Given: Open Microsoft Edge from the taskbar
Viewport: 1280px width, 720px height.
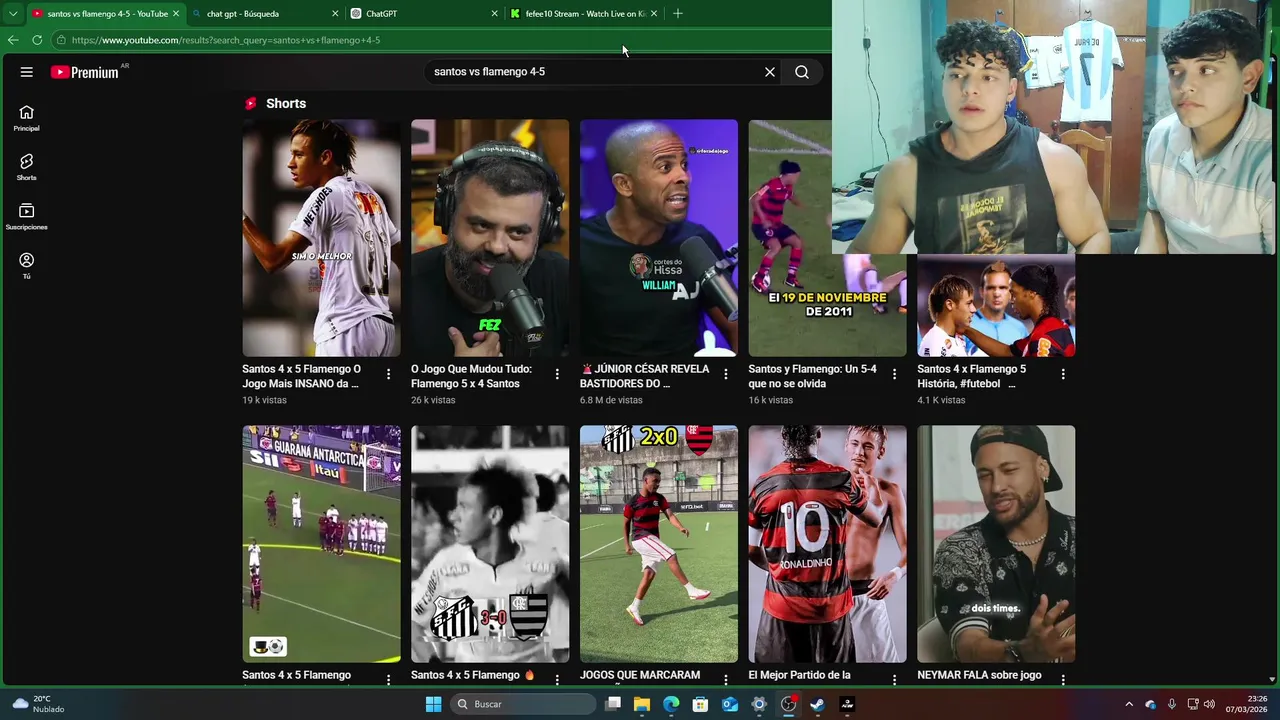Looking at the screenshot, I should [x=671, y=704].
